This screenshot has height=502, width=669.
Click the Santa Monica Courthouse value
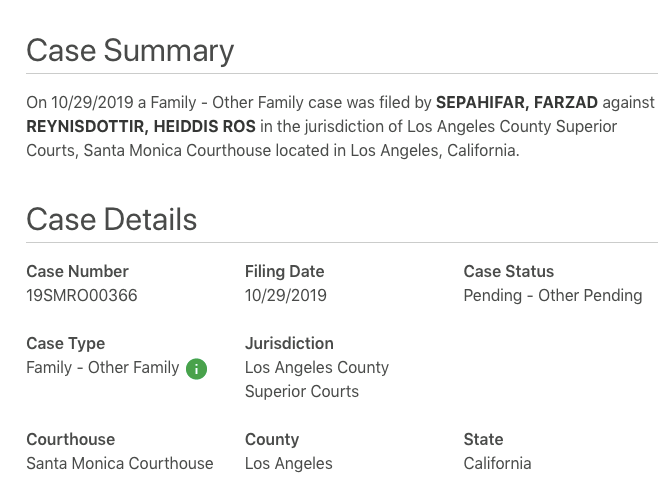pos(120,463)
